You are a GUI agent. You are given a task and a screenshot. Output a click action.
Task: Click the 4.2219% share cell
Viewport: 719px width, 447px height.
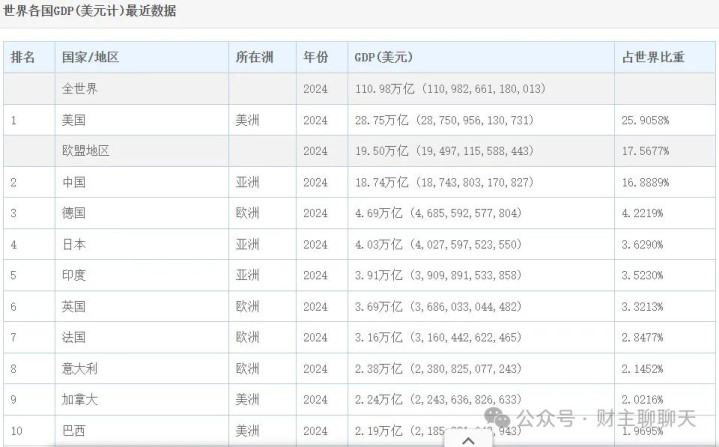(x=642, y=213)
